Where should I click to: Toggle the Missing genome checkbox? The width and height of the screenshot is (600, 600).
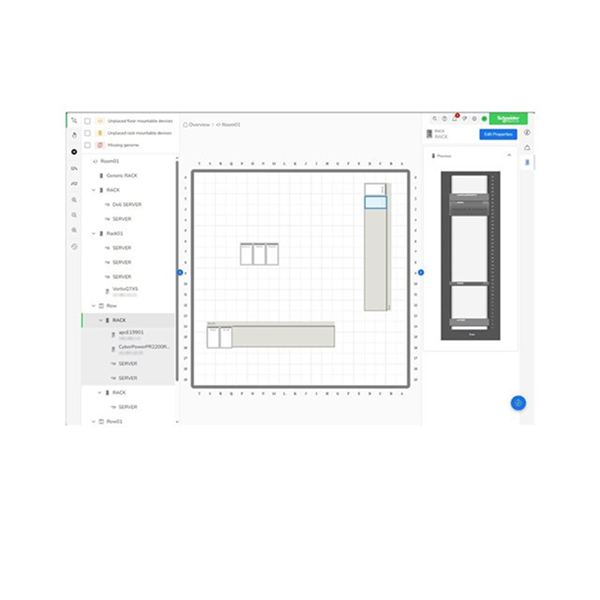[87, 145]
